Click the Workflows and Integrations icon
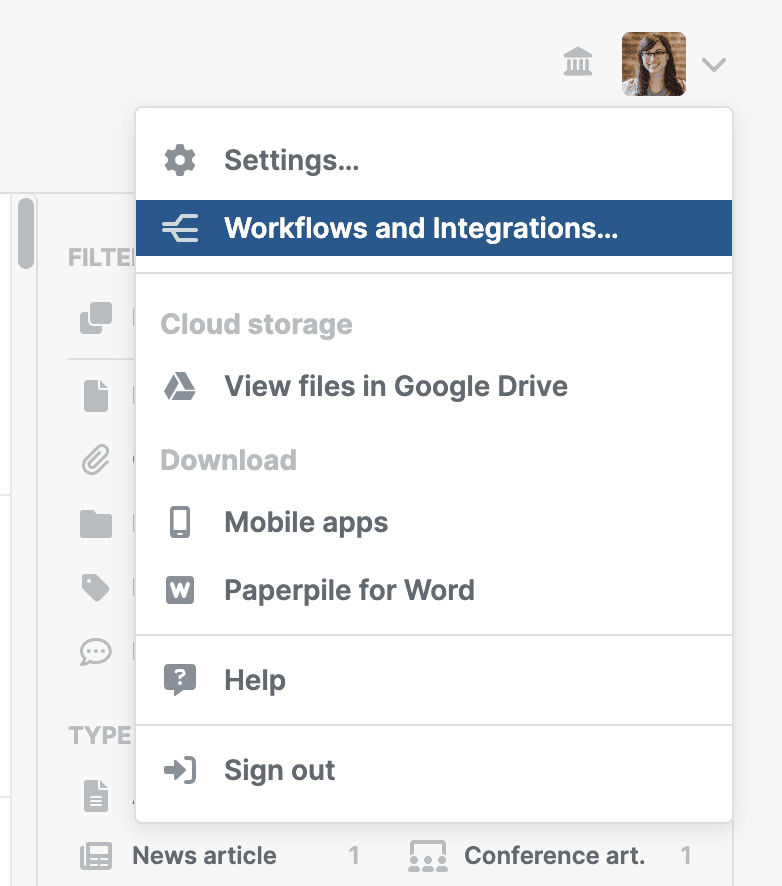 pyautogui.click(x=180, y=228)
